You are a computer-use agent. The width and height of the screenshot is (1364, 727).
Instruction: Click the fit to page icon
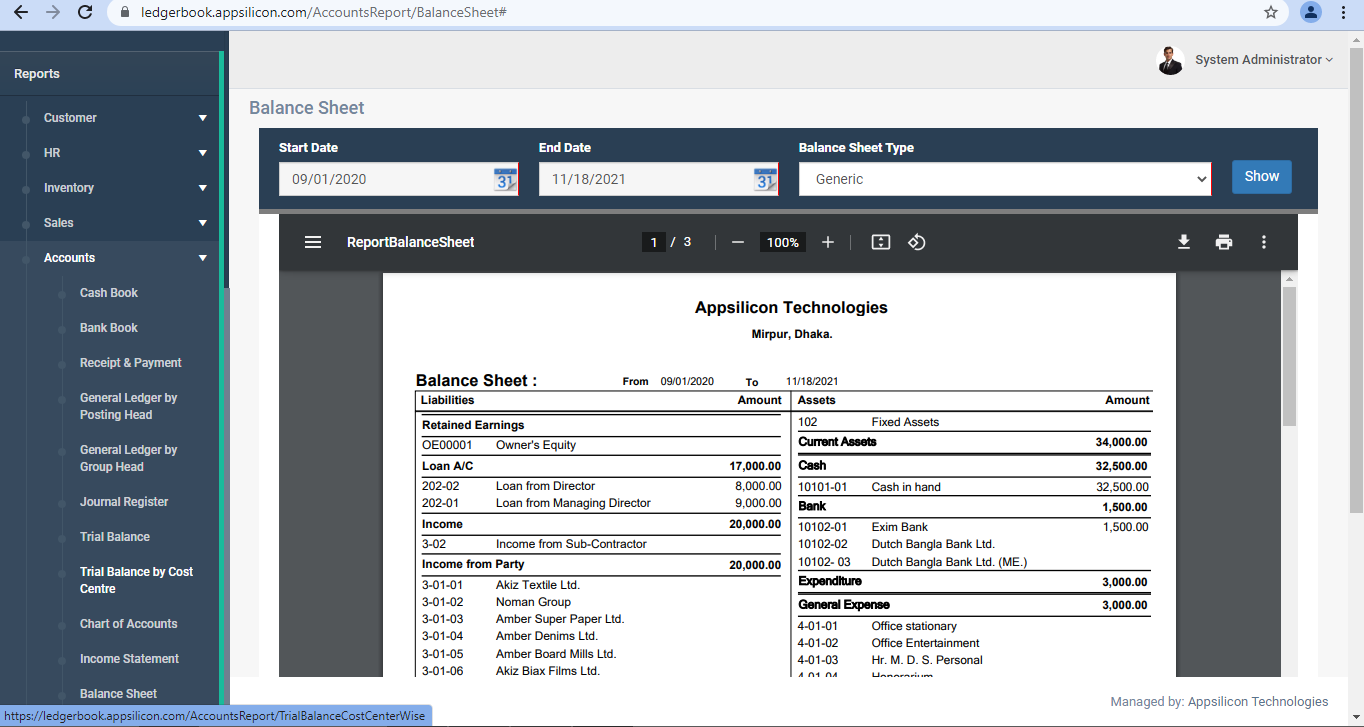(880, 242)
